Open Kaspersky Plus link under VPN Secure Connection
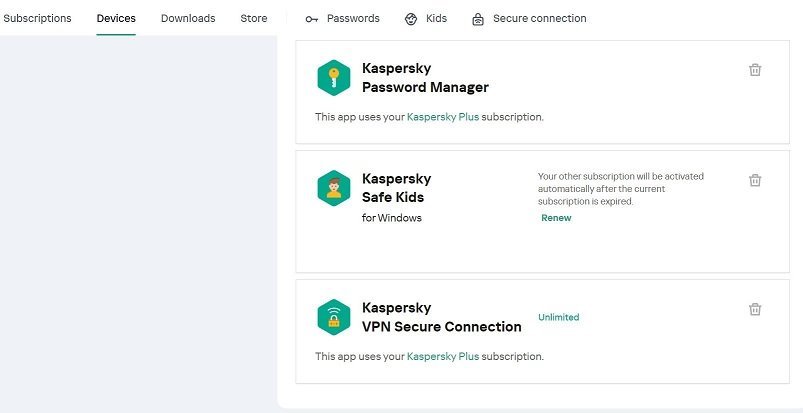This screenshot has height=413, width=803. click(x=443, y=356)
